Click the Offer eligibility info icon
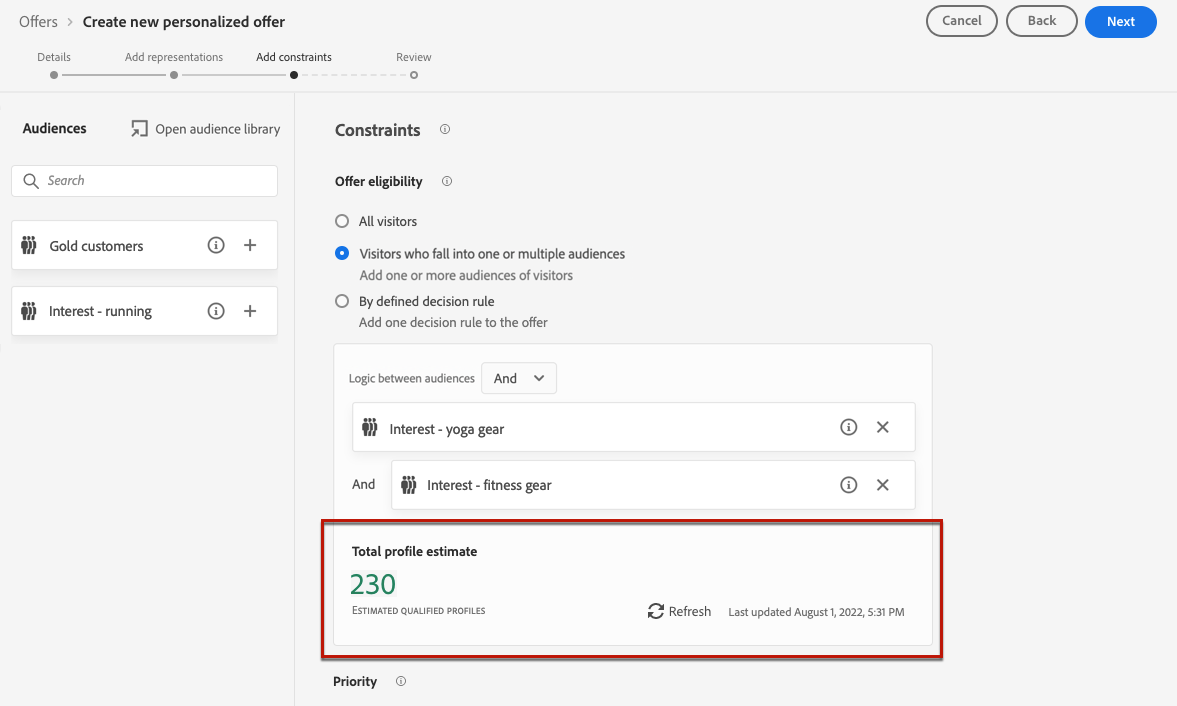Viewport: 1177px width, 706px height. (x=447, y=182)
